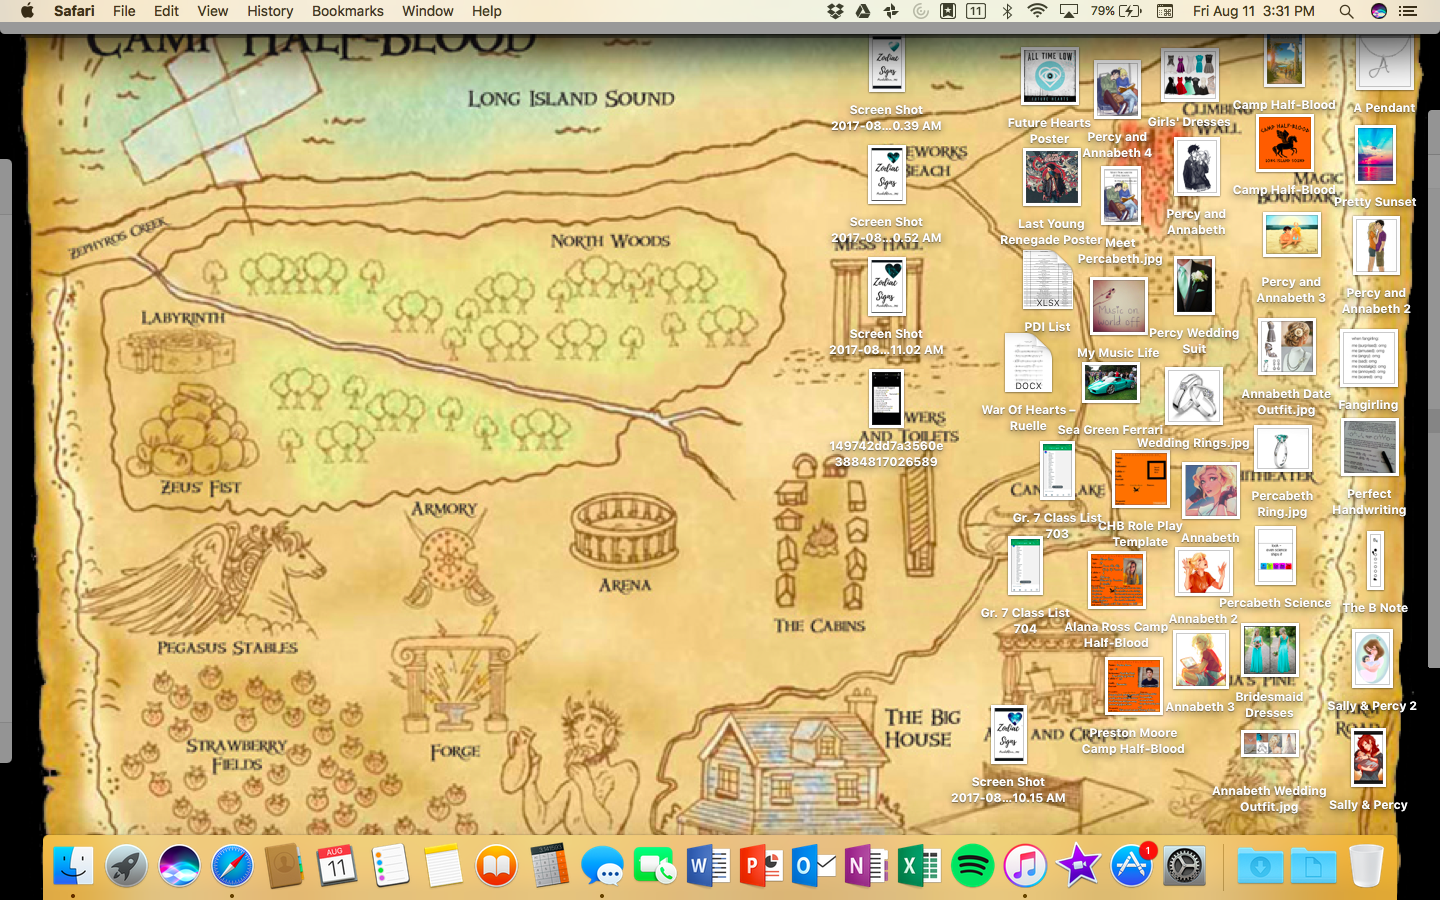Open Spotlight search magnifier icon
The width and height of the screenshot is (1440, 900).
[1346, 11]
